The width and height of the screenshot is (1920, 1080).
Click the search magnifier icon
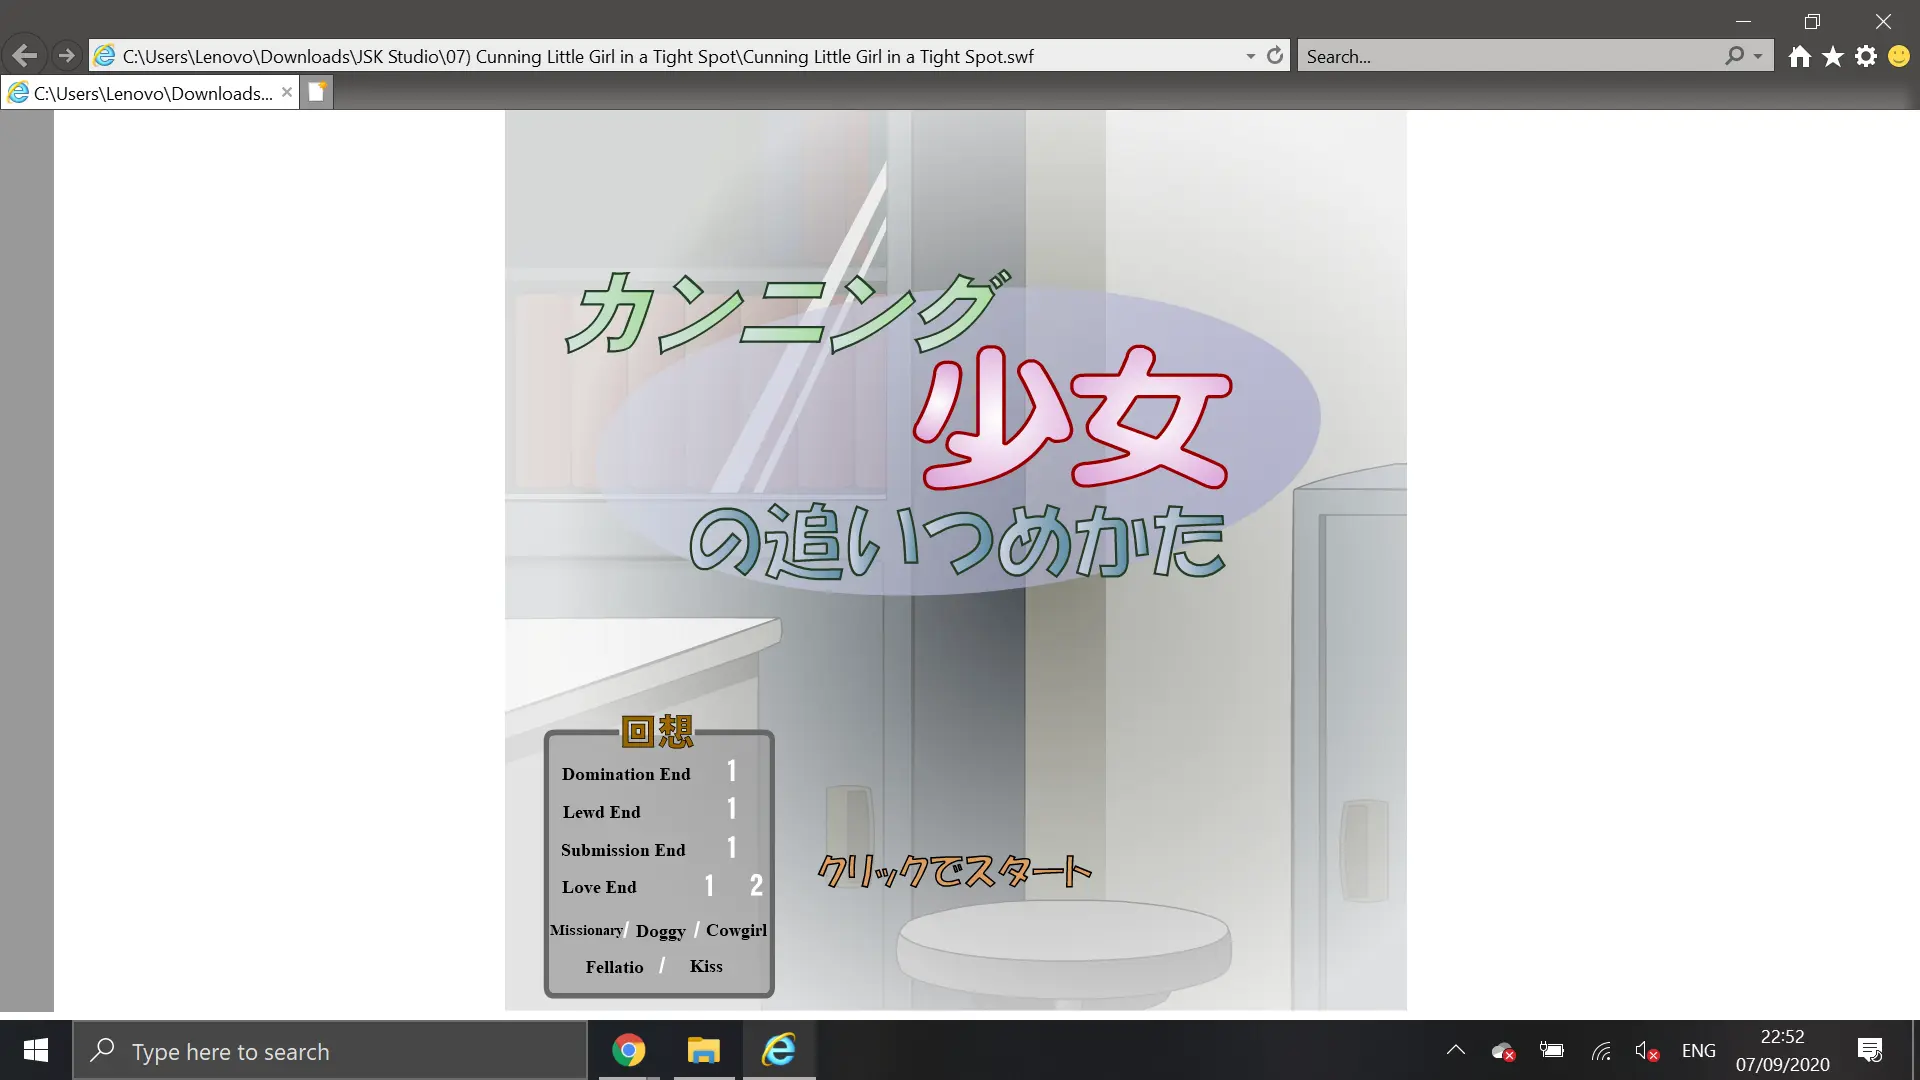(1734, 56)
